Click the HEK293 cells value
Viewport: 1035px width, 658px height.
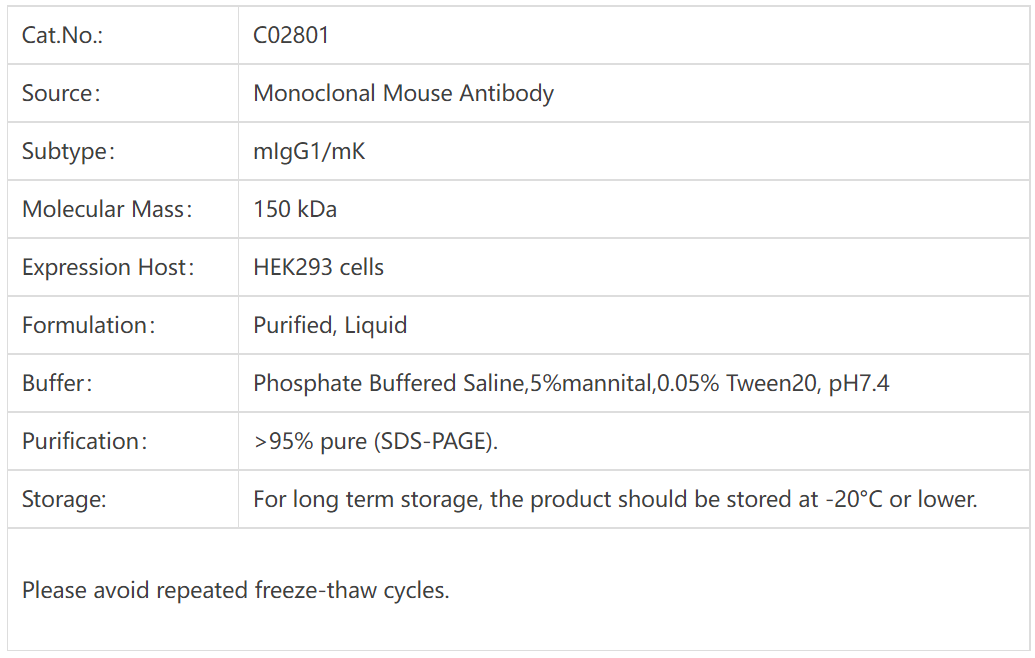point(318,268)
